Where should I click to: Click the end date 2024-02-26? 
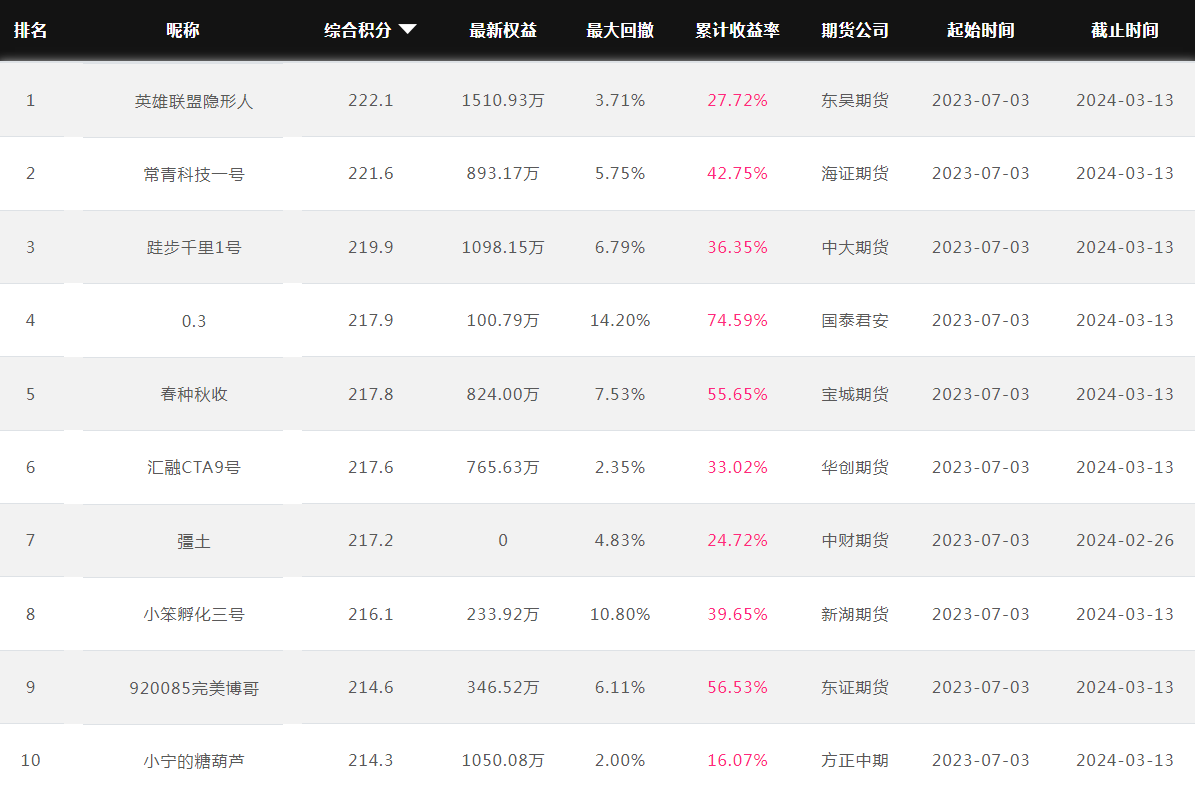point(1125,540)
